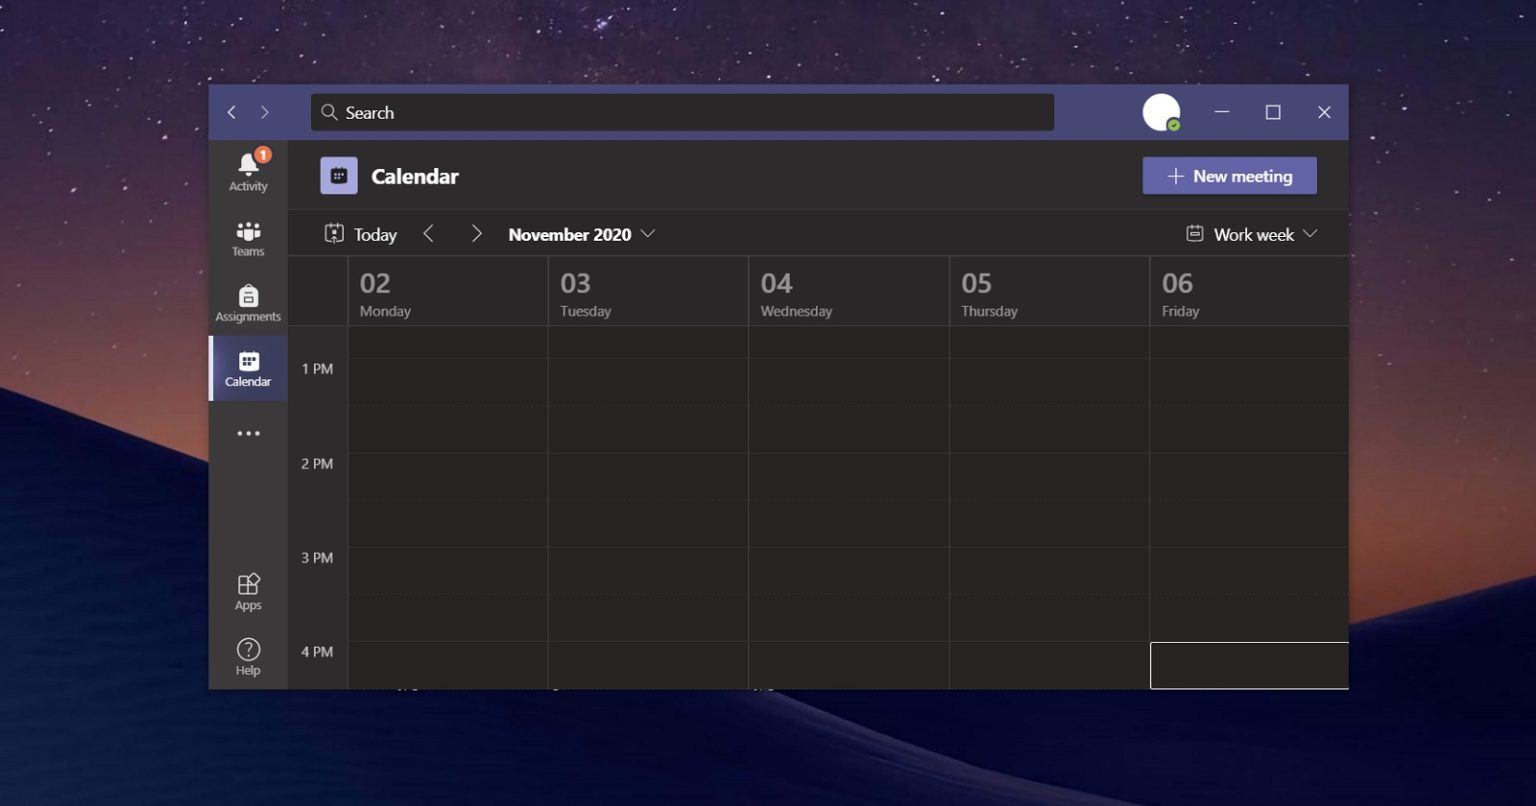1536x806 pixels.
Task: Open your profile avatar menu
Action: click(1161, 112)
